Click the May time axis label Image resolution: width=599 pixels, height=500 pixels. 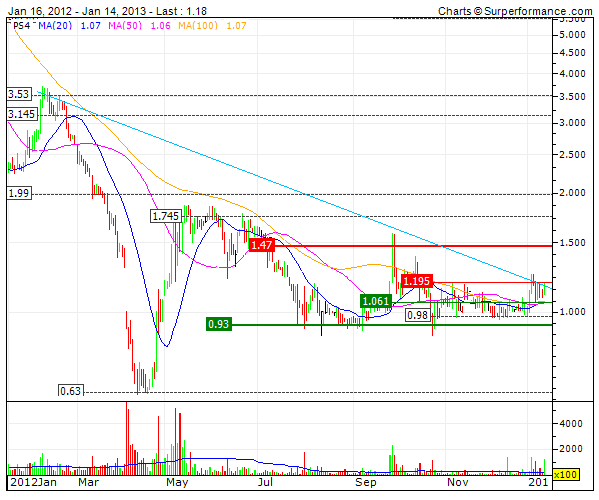[177, 482]
